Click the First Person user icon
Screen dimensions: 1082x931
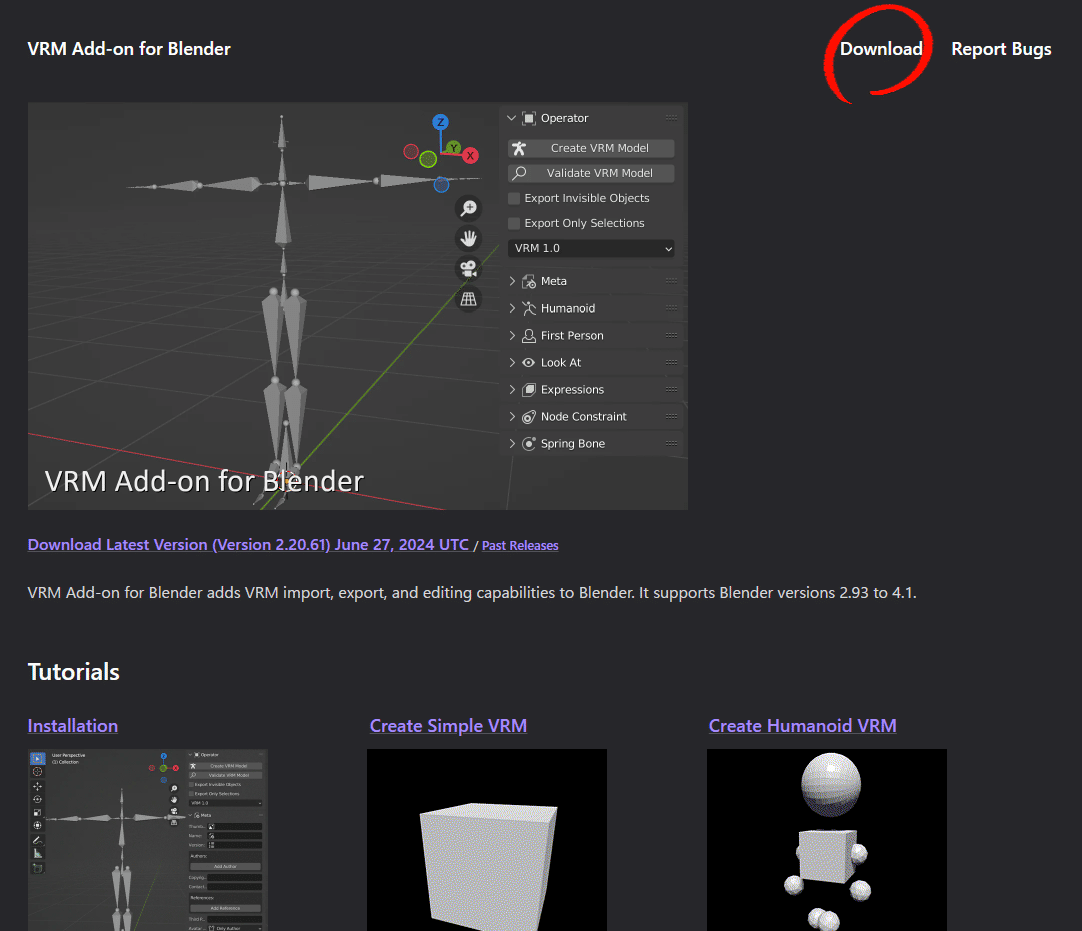pyautogui.click(x=529, y=335)
